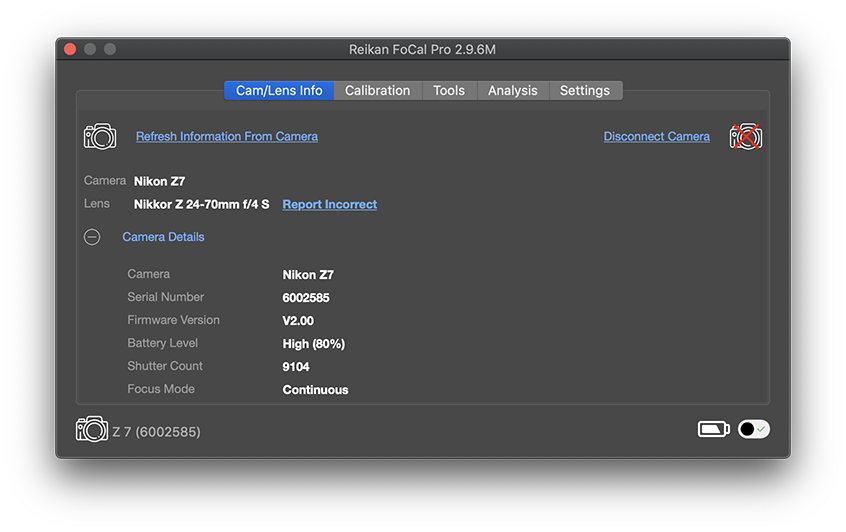The width and height of the screenshot is (846, 532).
Task: Click the Camera Details heading
Action: (163, 237)
